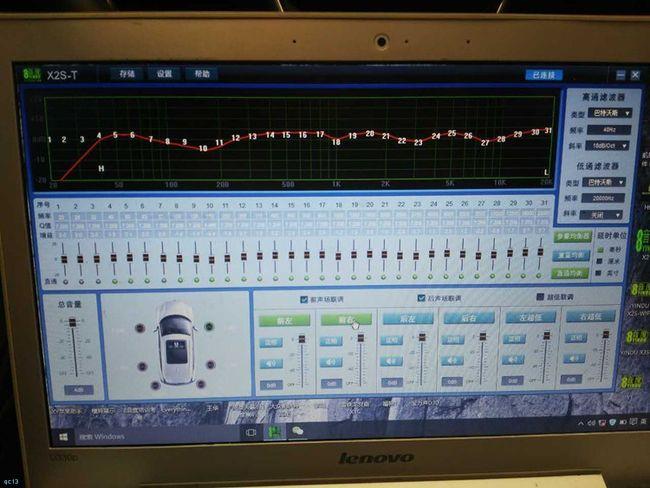Select the right subwoofer behind the car
650x488 pixels.
(x=201, y=384)
